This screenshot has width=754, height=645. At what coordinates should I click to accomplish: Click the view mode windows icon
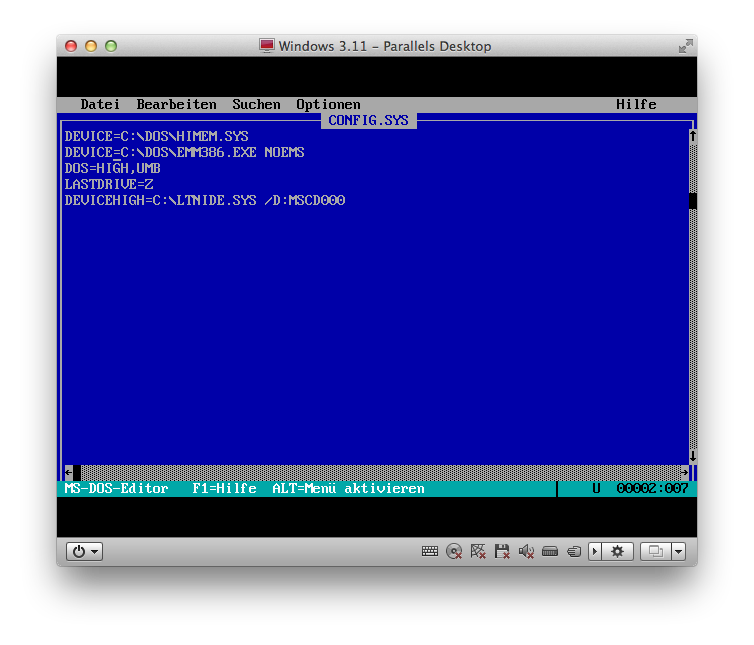(x=656, y=551)
